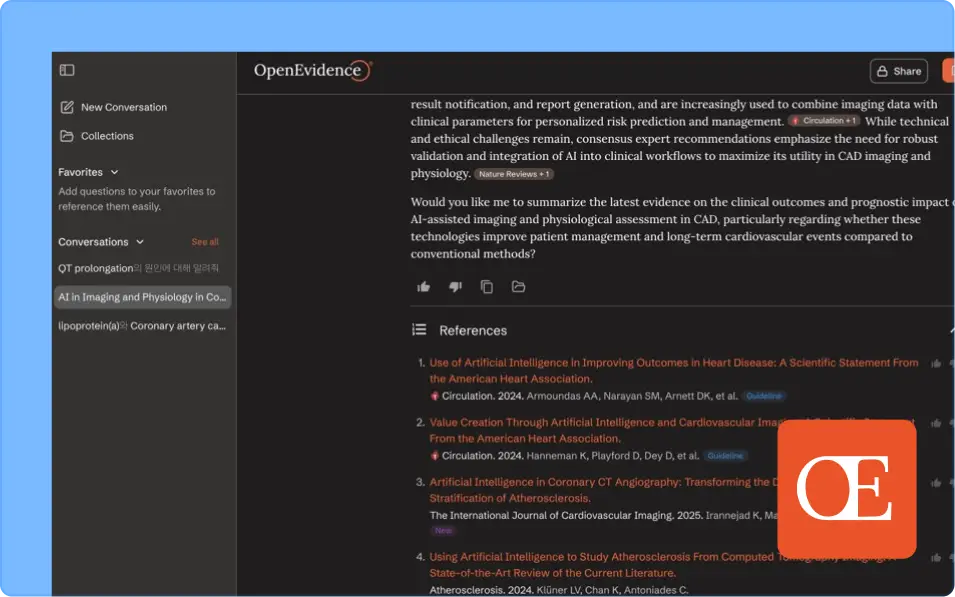955x597 pixels.
Task: Thumbs up reference 2
Action: pos(936,423)
